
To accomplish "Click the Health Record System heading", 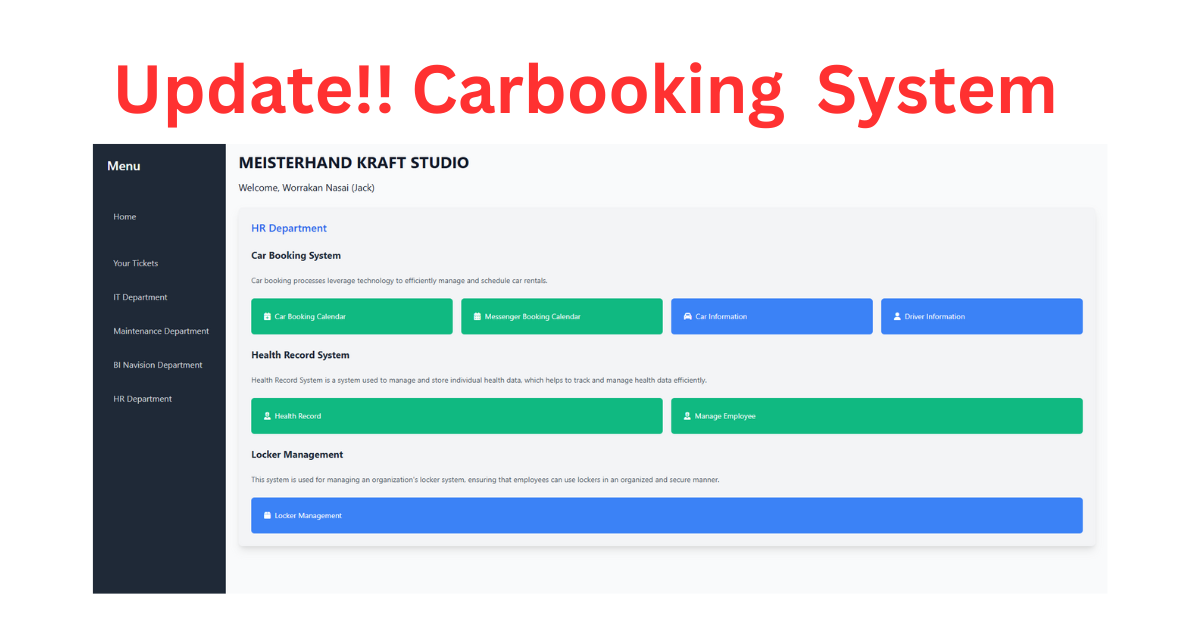I will (x=300, y=355).
